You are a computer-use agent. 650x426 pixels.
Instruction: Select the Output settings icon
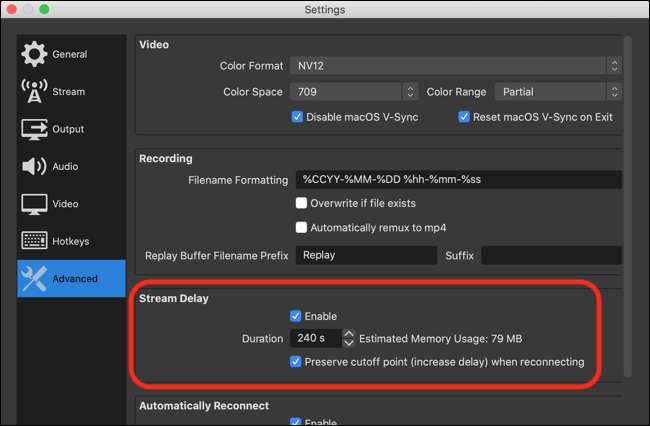pos(34,129)
